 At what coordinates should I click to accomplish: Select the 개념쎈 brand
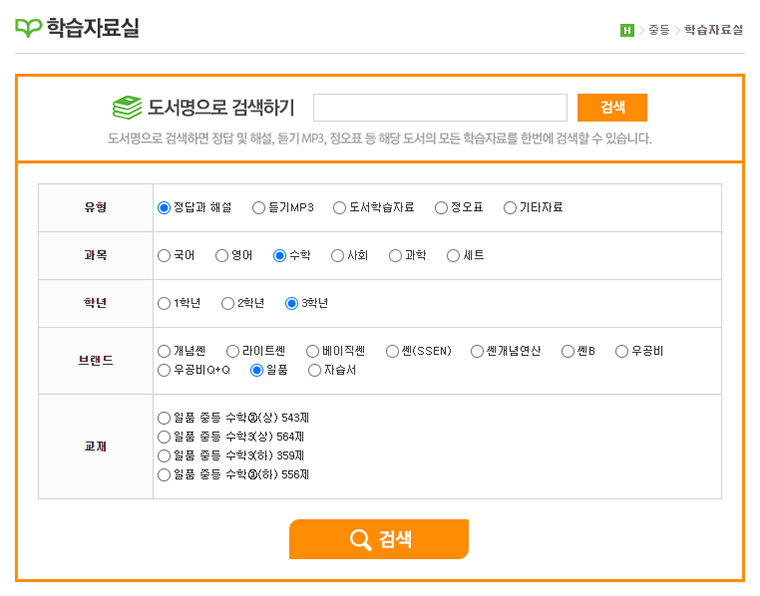tap(164, 351)
